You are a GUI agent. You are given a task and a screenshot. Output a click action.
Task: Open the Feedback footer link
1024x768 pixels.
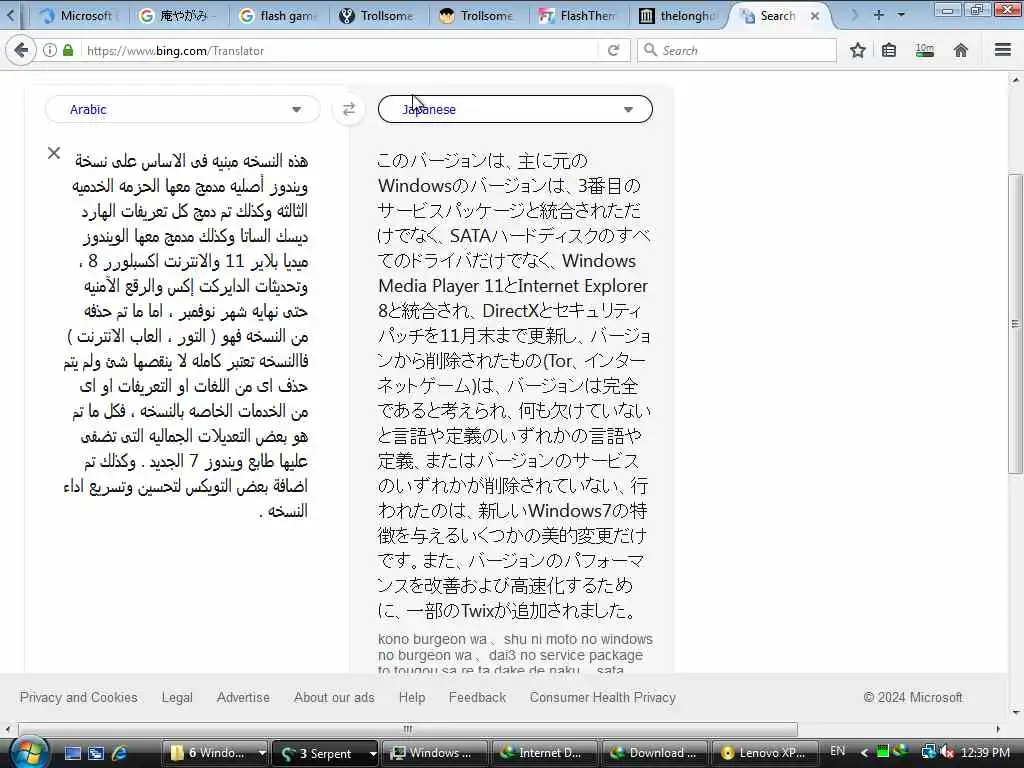pos(477,697)
